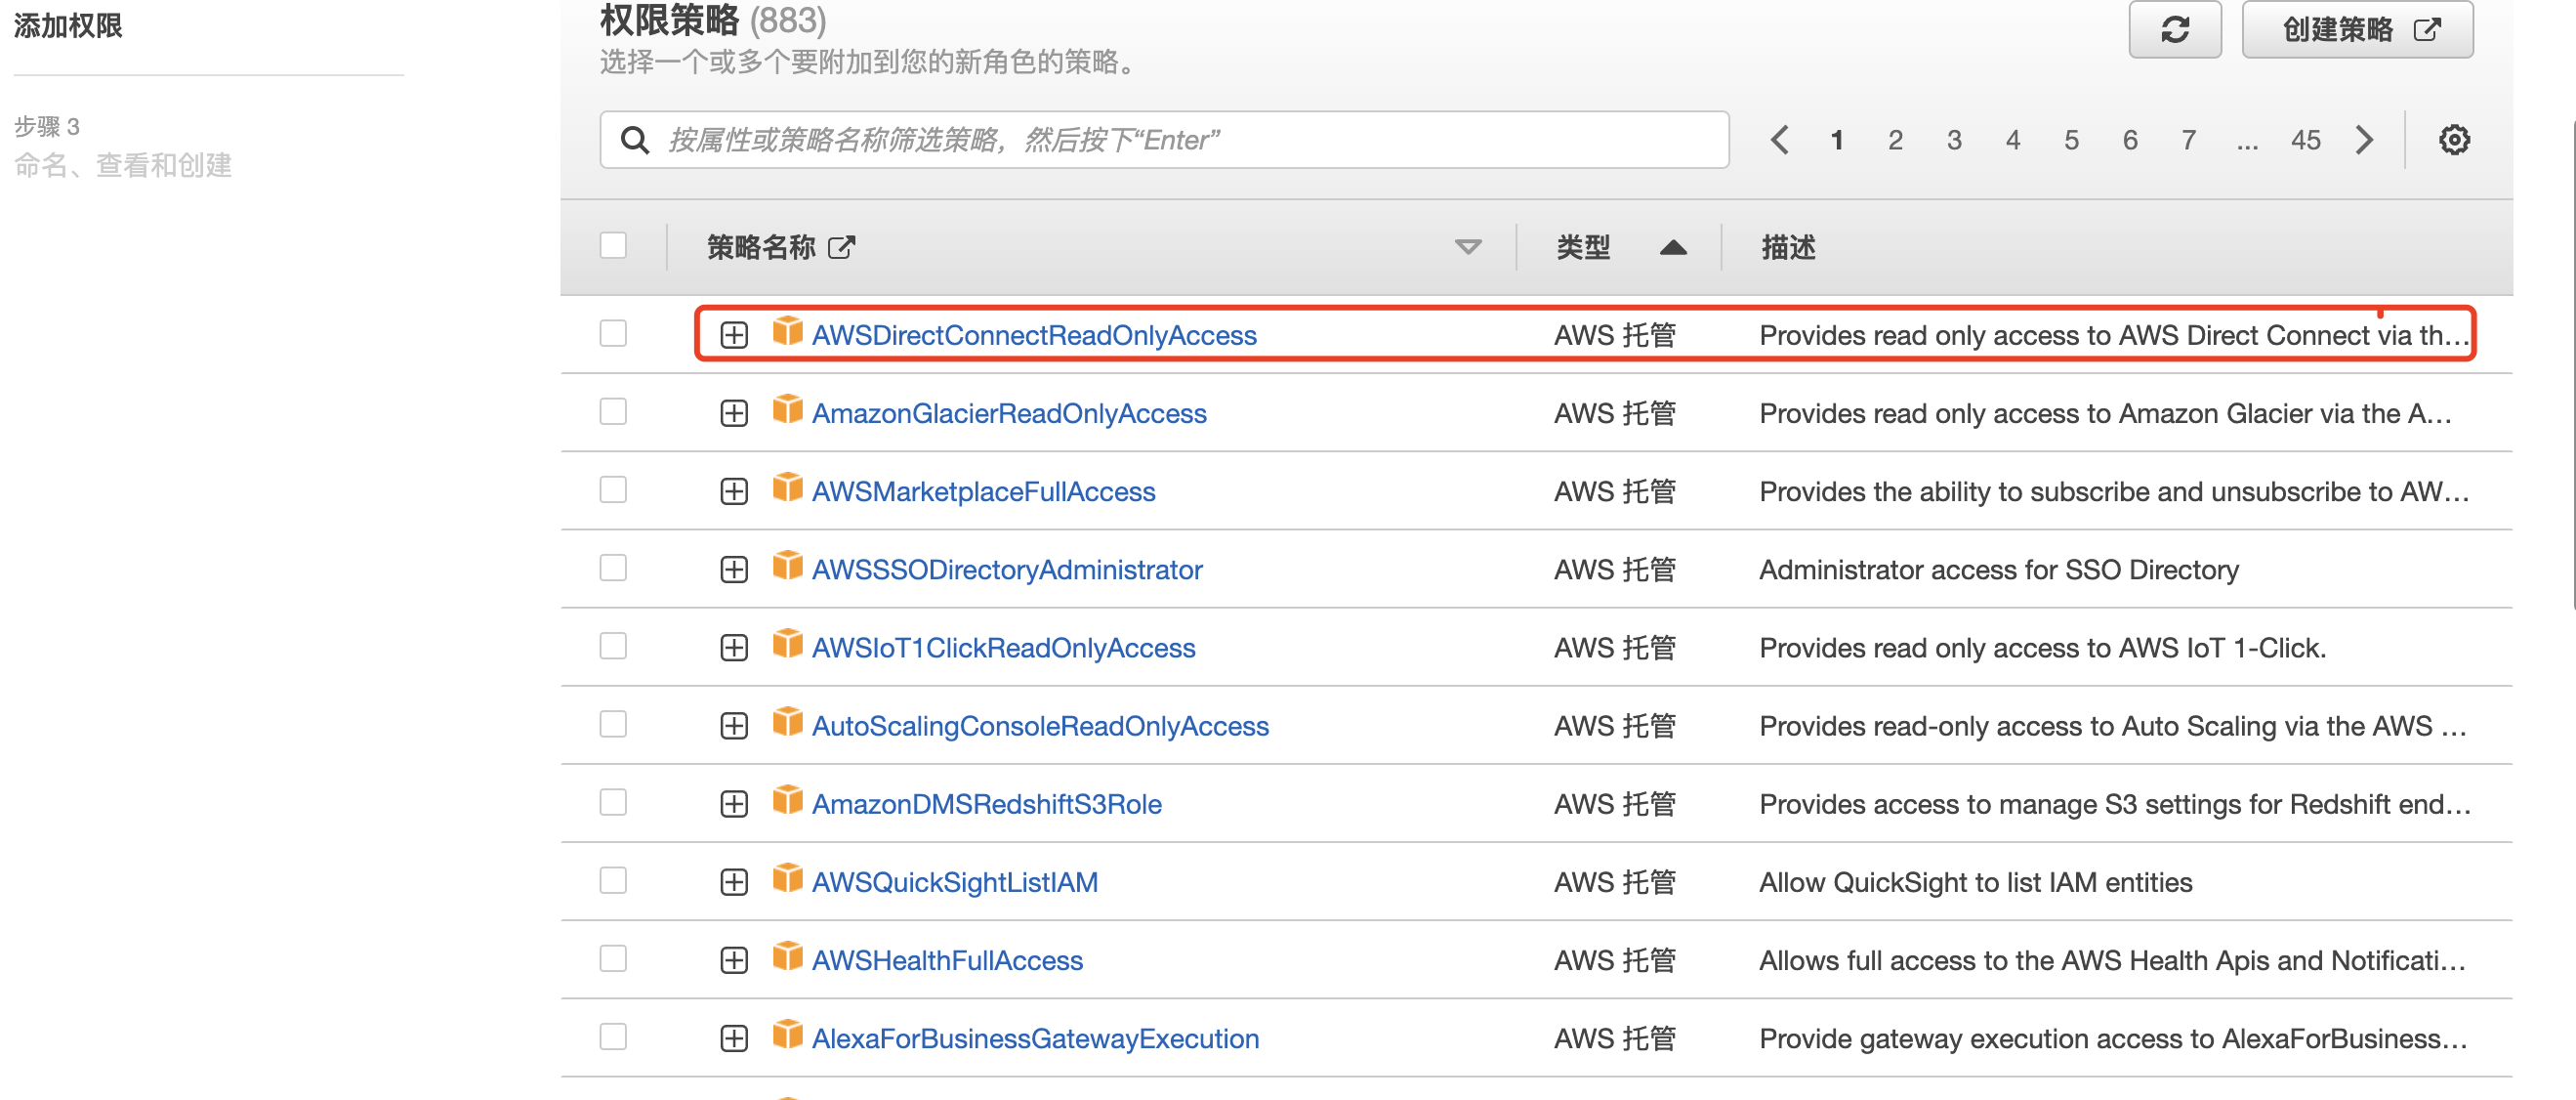
Task: Open AWSQuickSightListIAM policy link
Action: pos(954,882)
